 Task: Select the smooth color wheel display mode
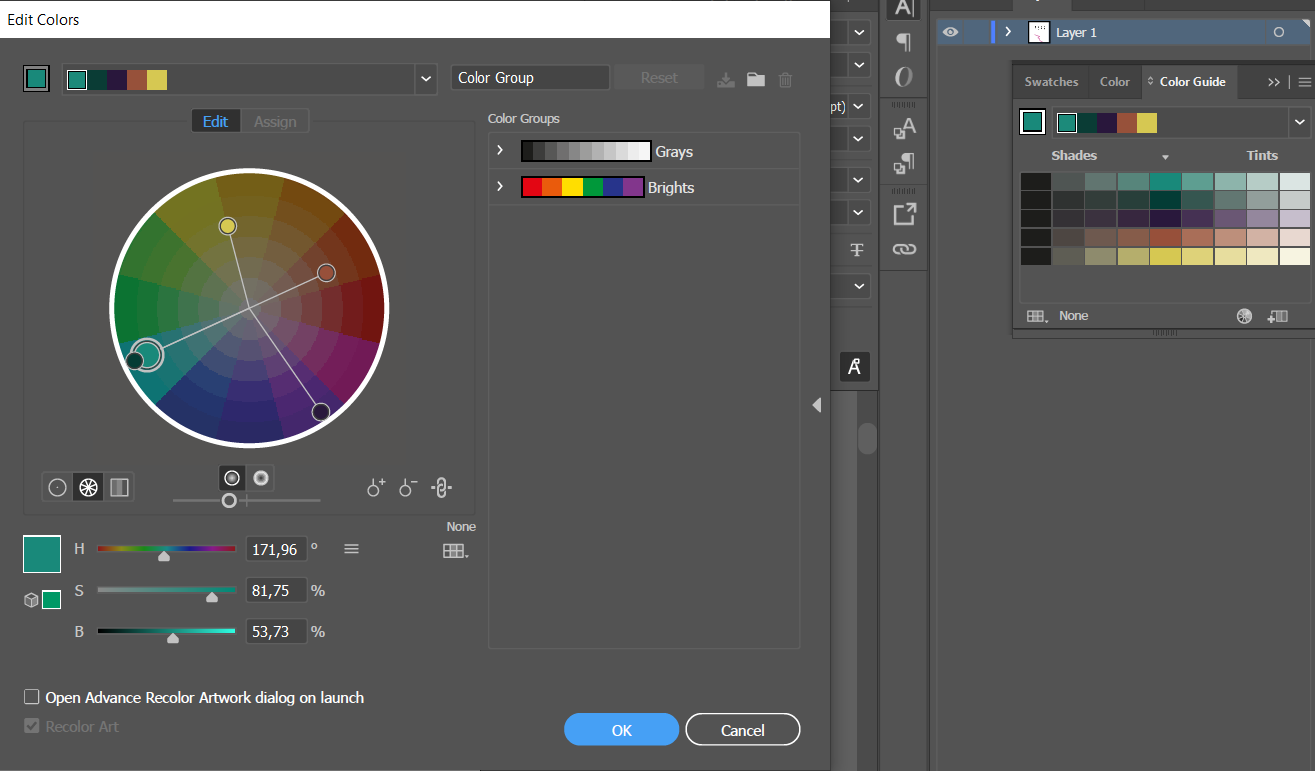(57, 487)
